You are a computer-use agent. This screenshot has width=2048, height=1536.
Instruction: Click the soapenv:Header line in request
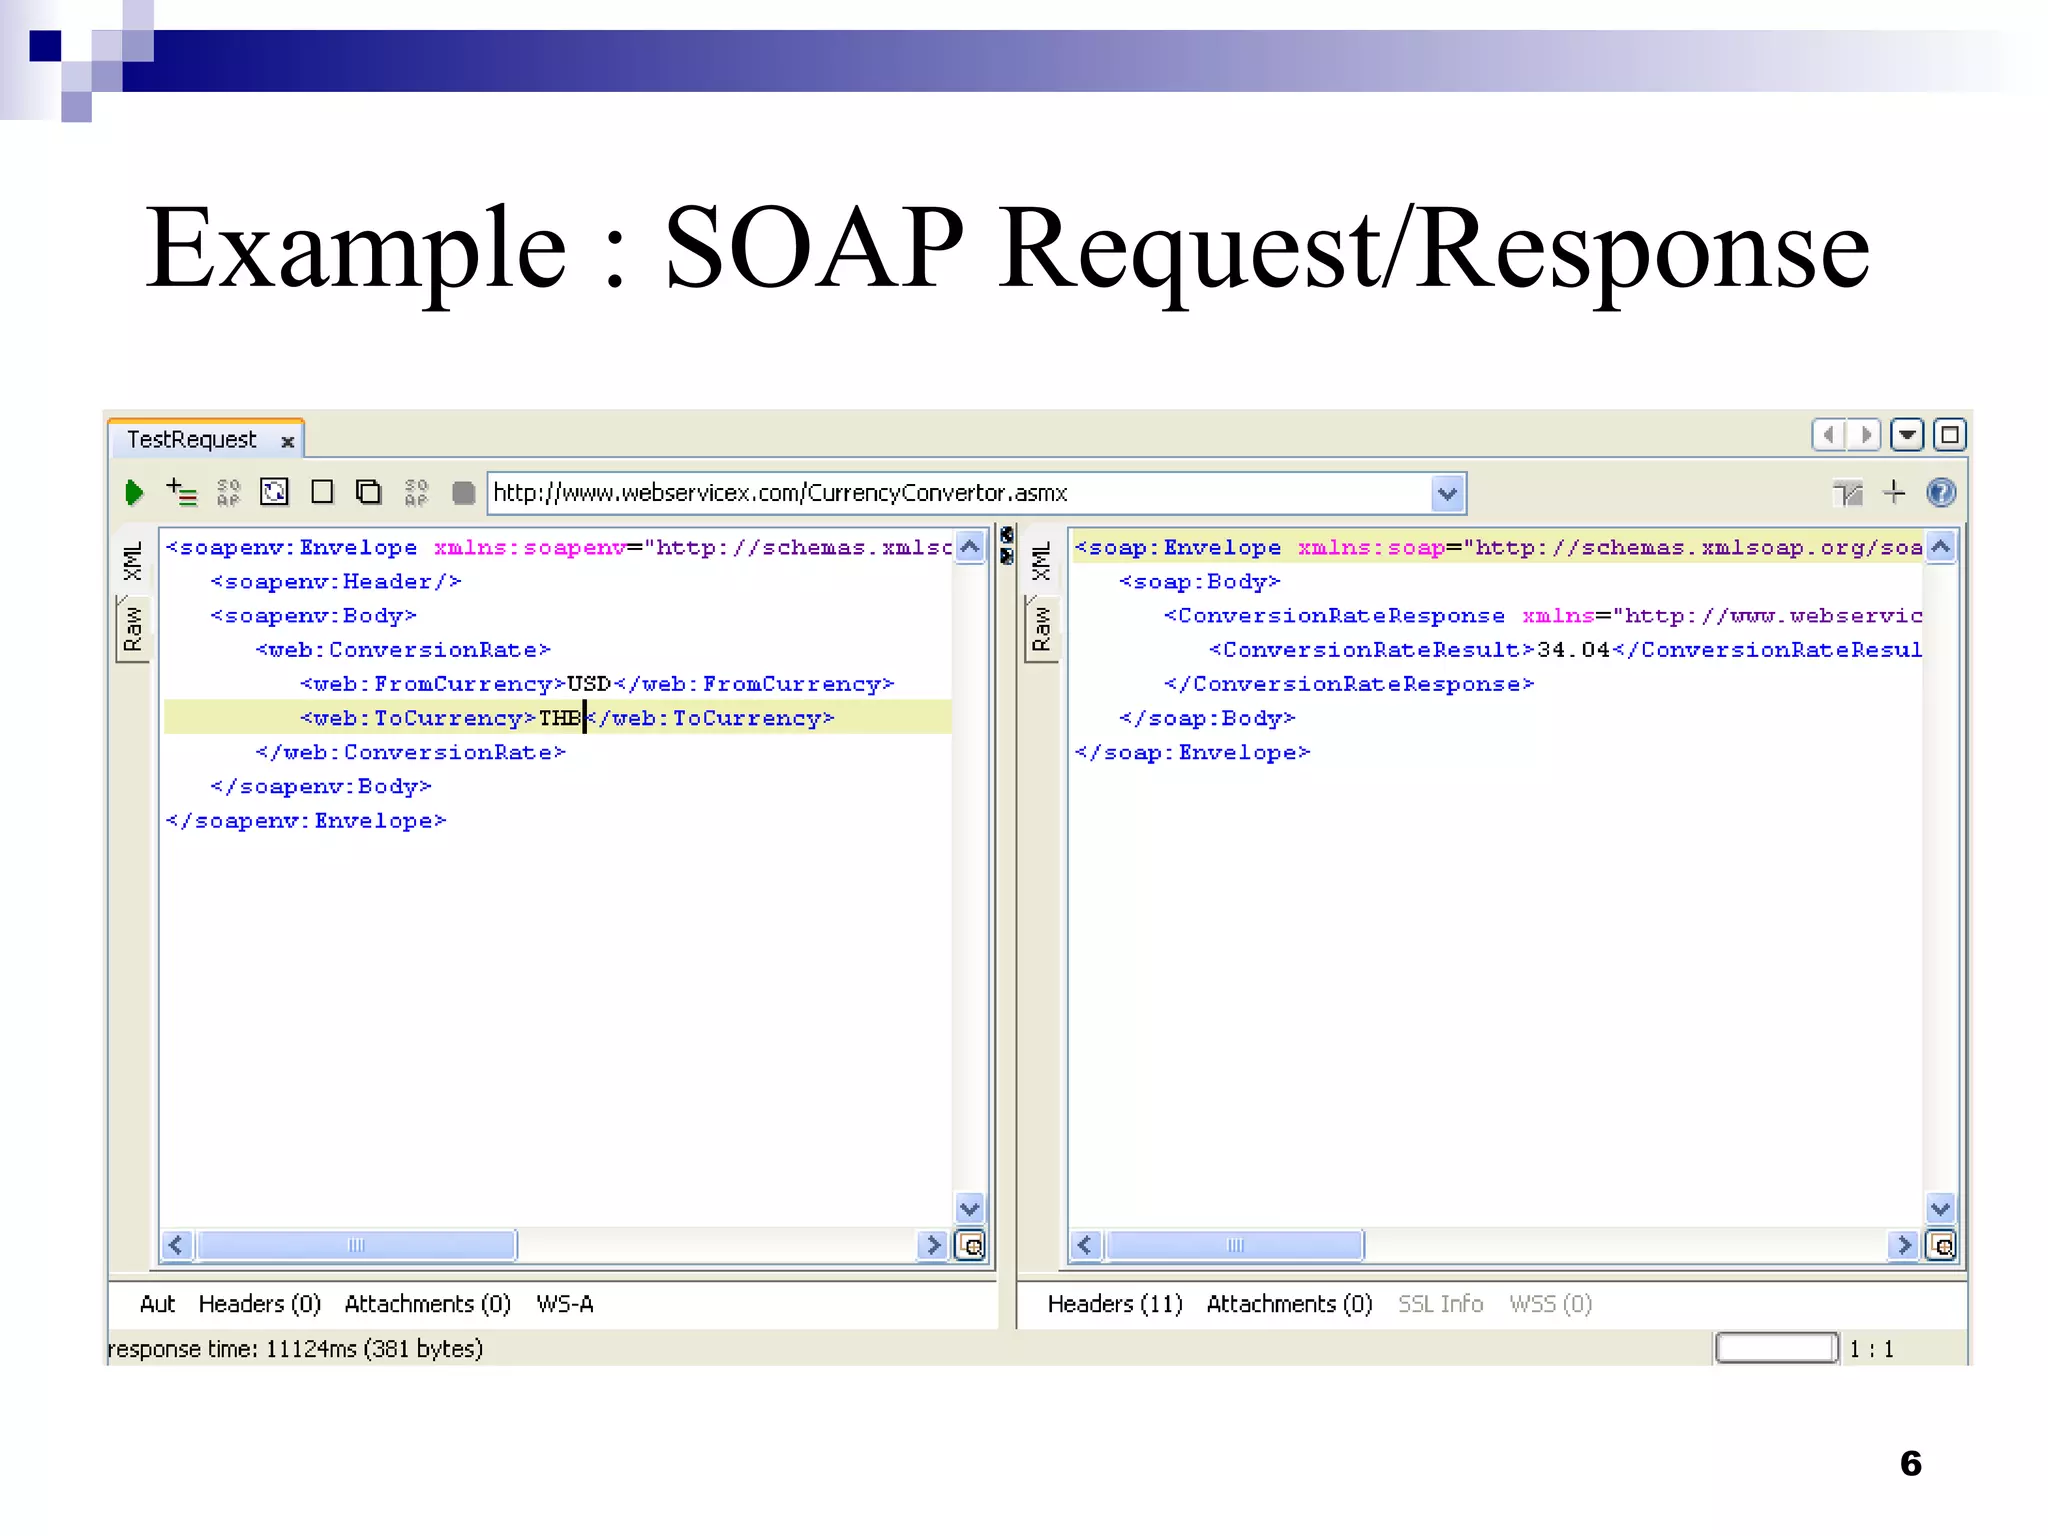pos(336,582)
